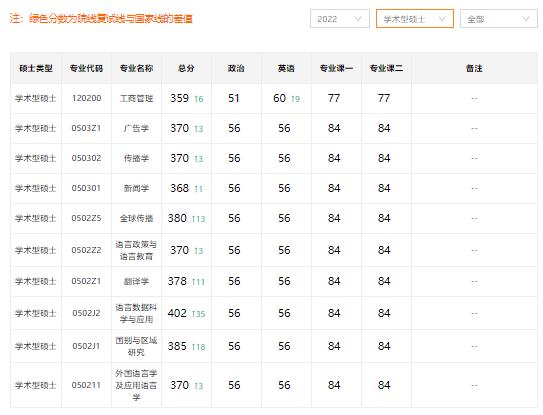Click the 总分 column header
The height and width of the screenshot is (415, 543).
[x=186, y=68]
